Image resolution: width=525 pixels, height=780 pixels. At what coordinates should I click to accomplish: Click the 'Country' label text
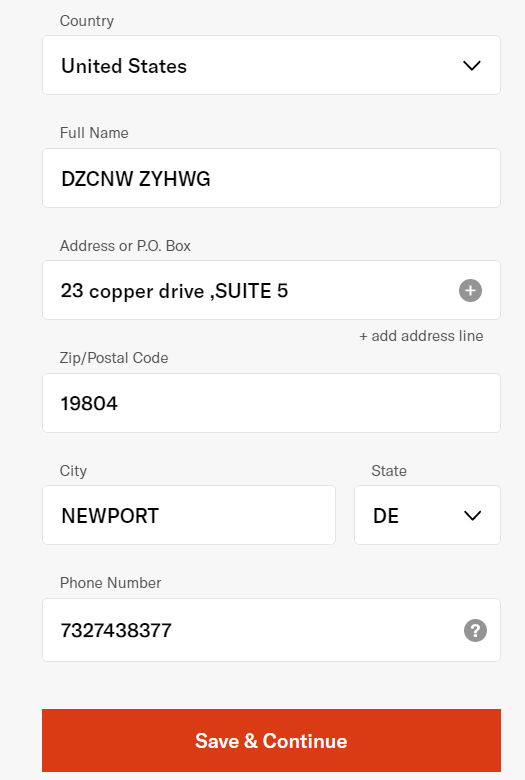point(87,21)
